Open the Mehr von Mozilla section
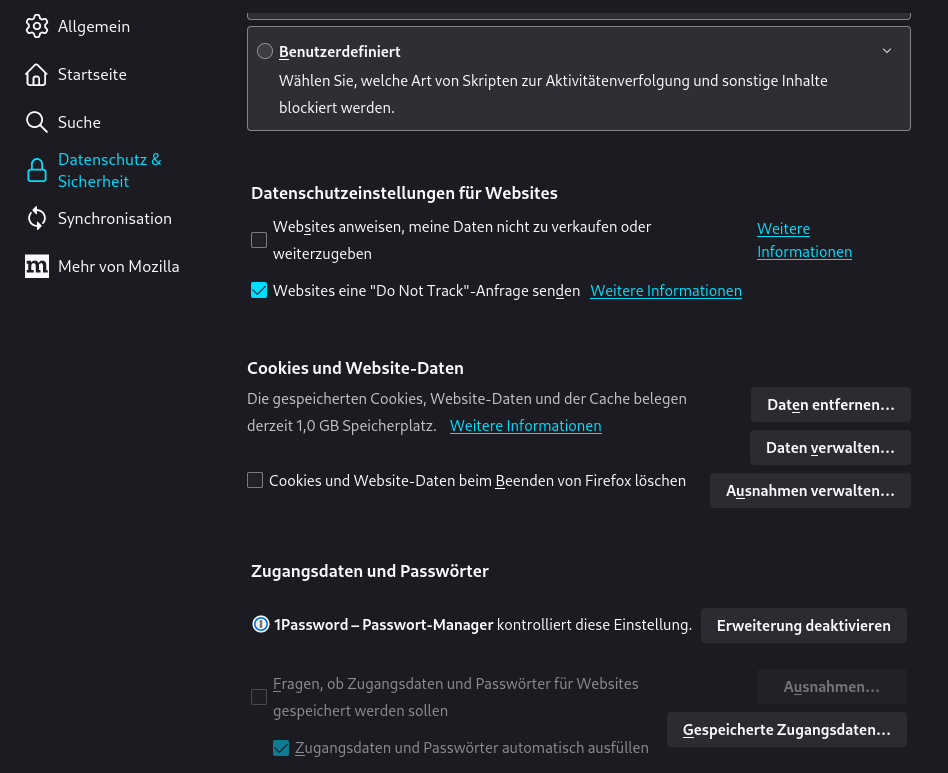 click(x=118, y=266)
